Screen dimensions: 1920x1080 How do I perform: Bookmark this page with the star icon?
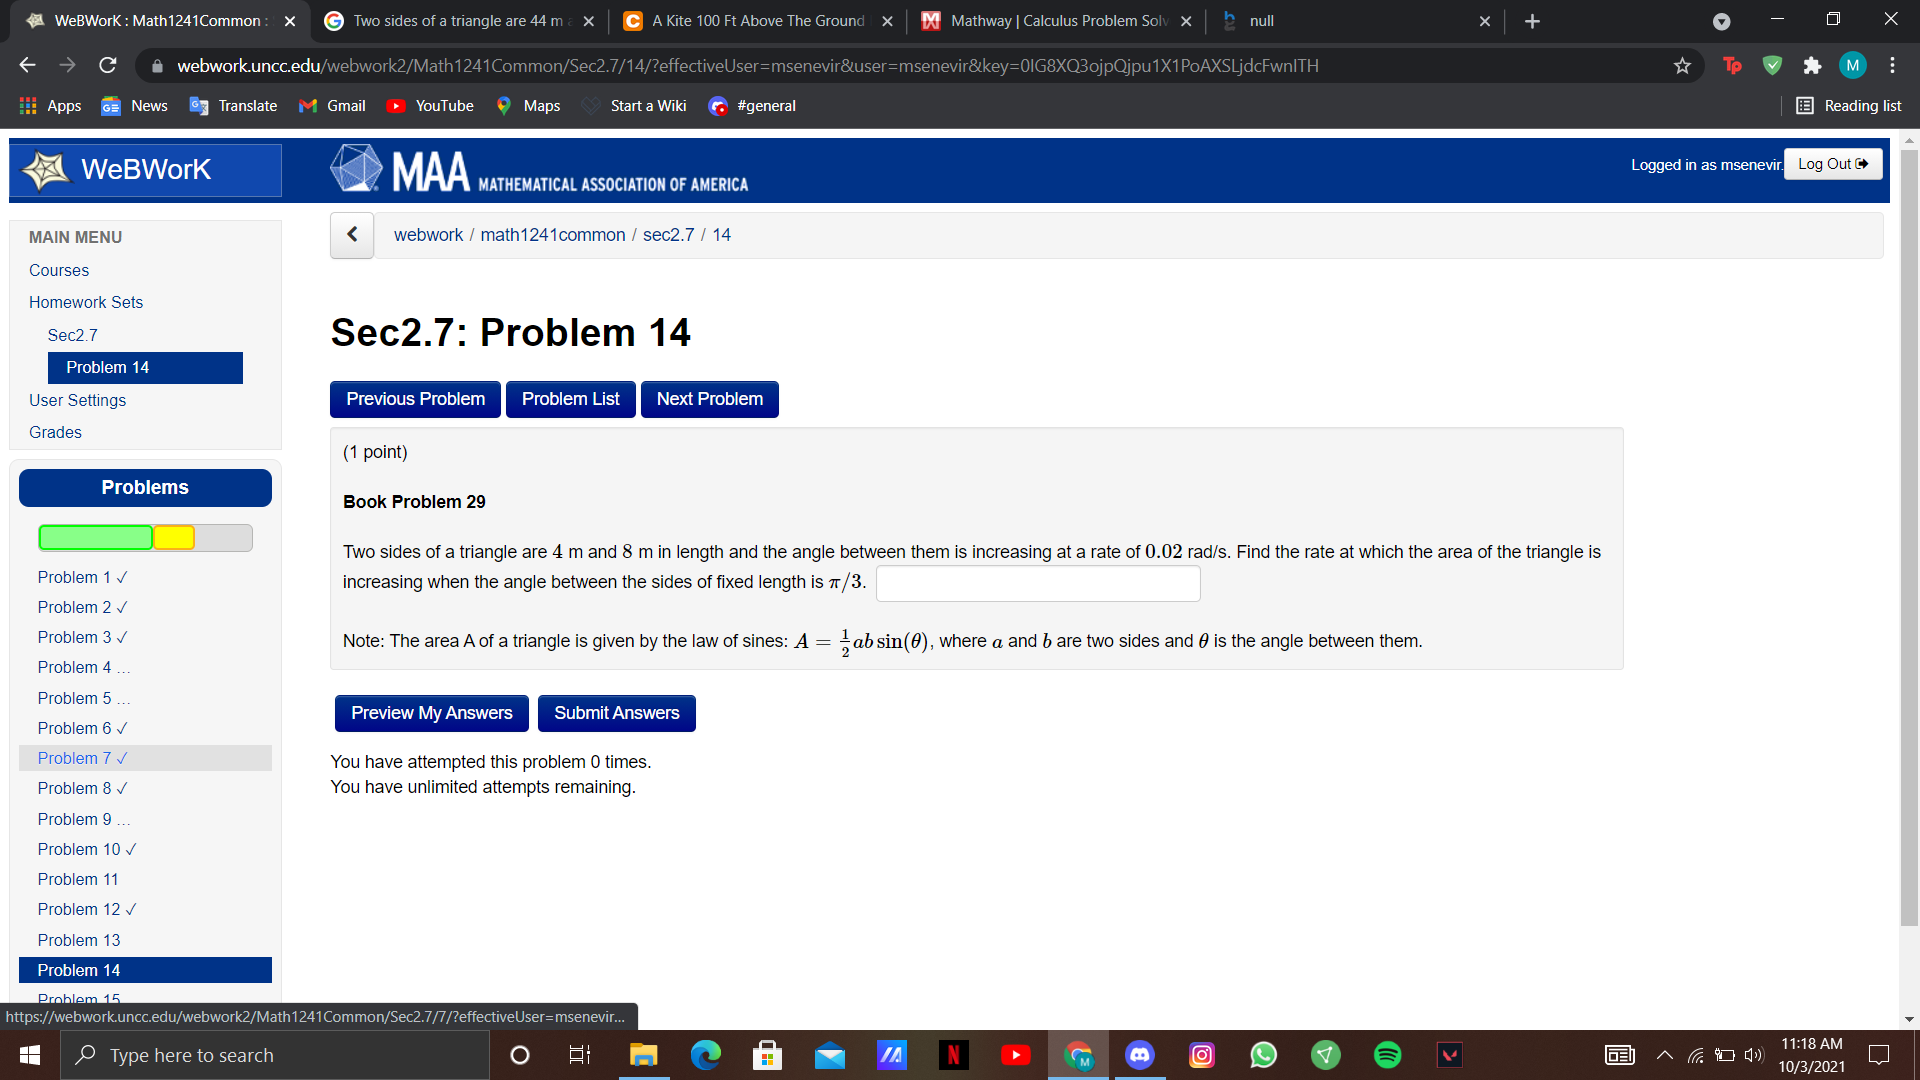click(1682, 65)
